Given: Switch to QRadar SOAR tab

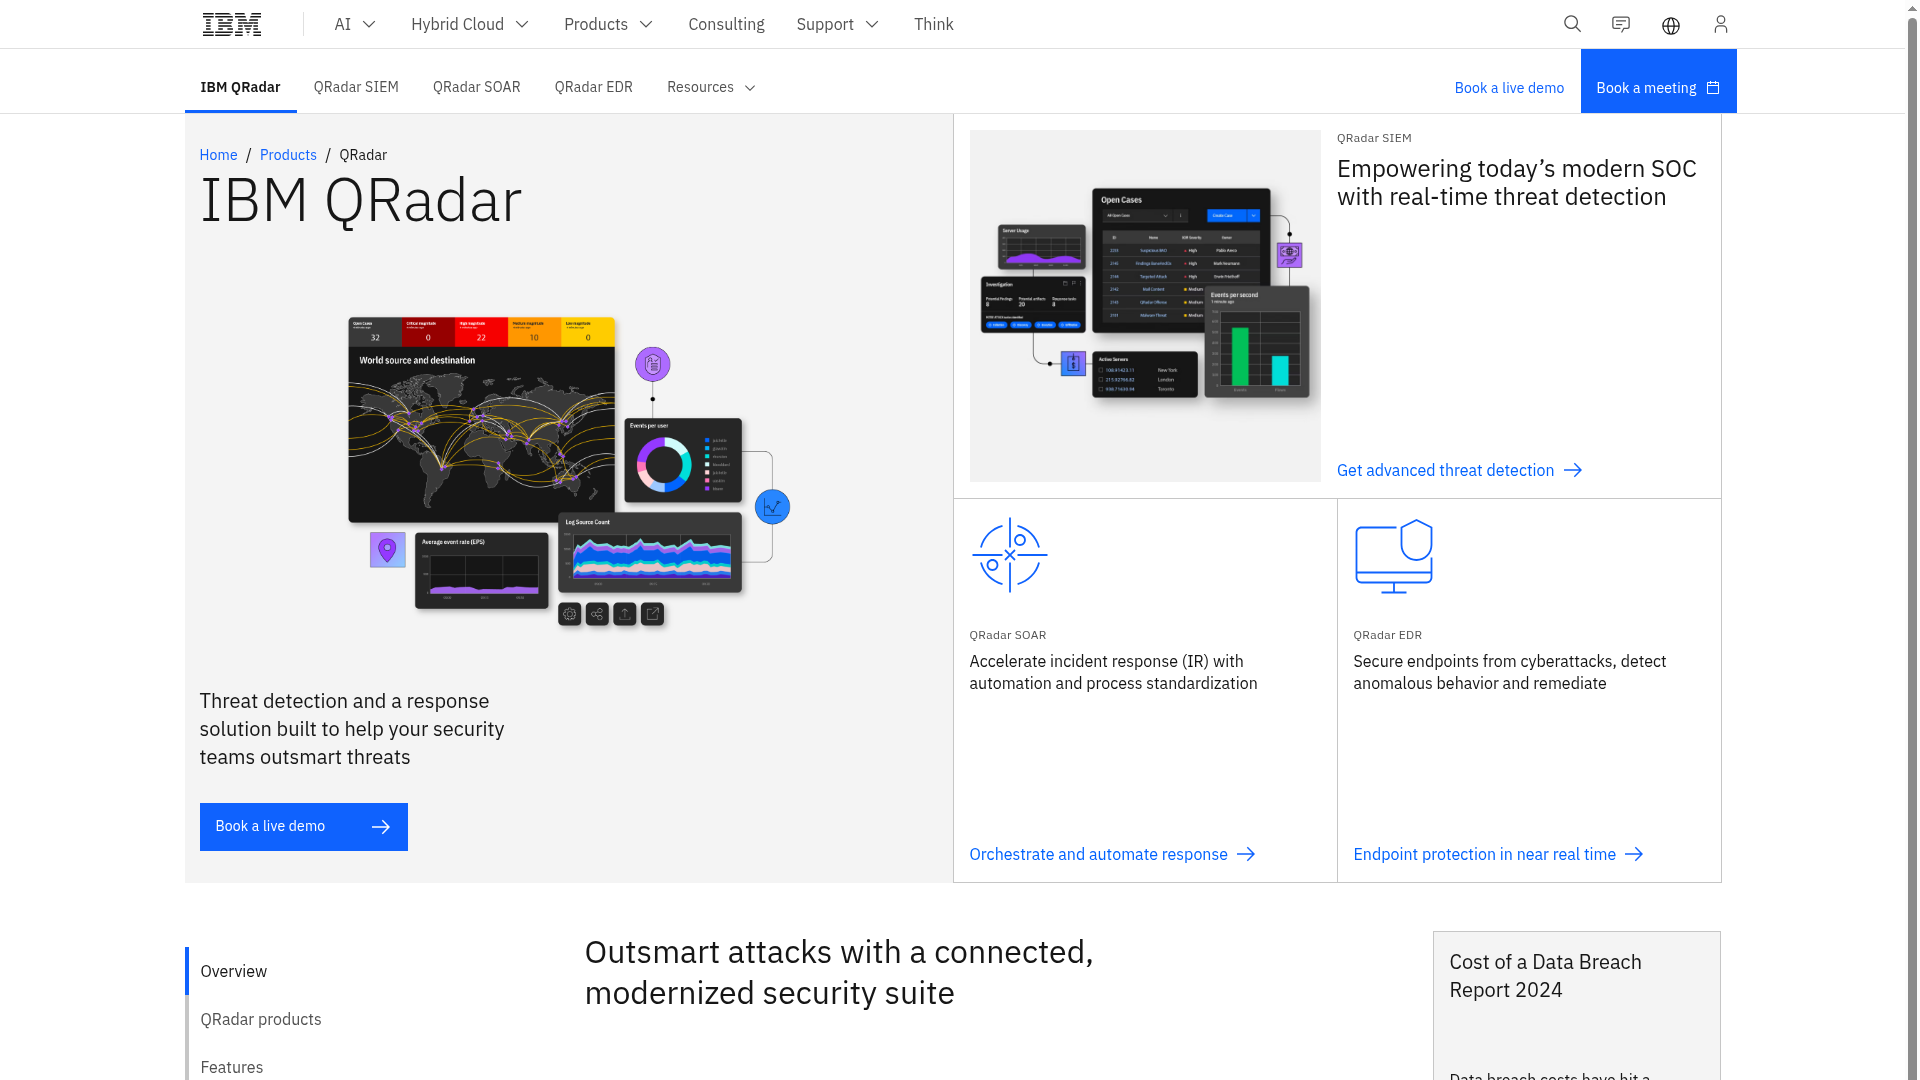Looking at the screenshot, I should pos(476,87).
